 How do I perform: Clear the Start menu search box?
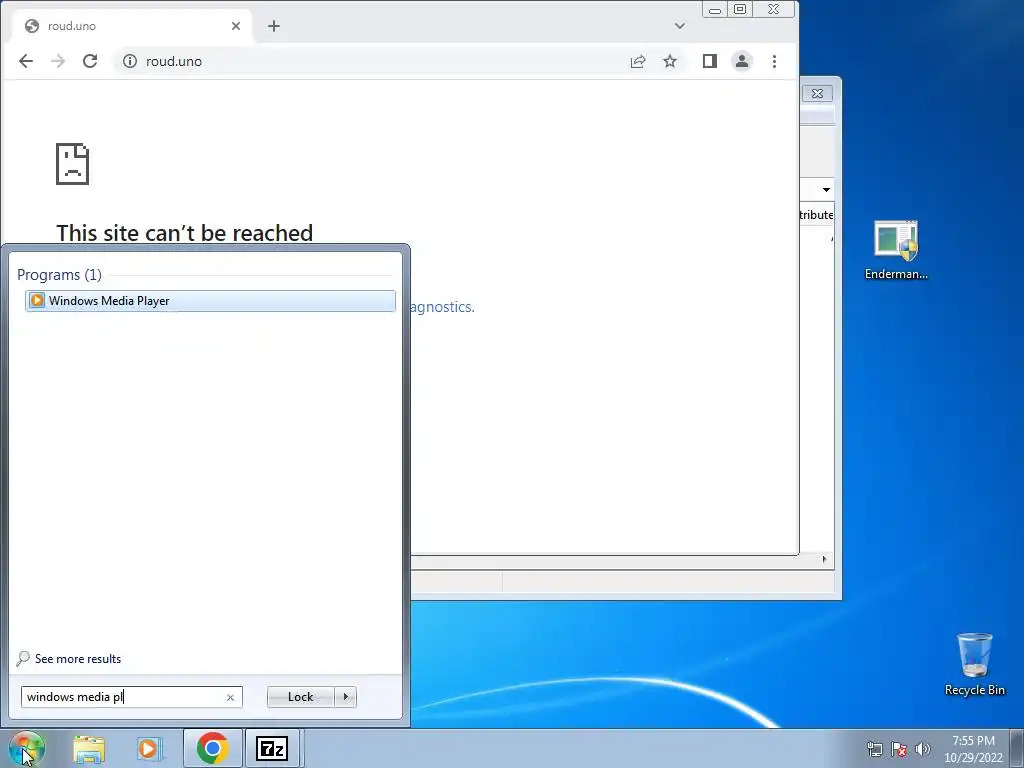230,697
